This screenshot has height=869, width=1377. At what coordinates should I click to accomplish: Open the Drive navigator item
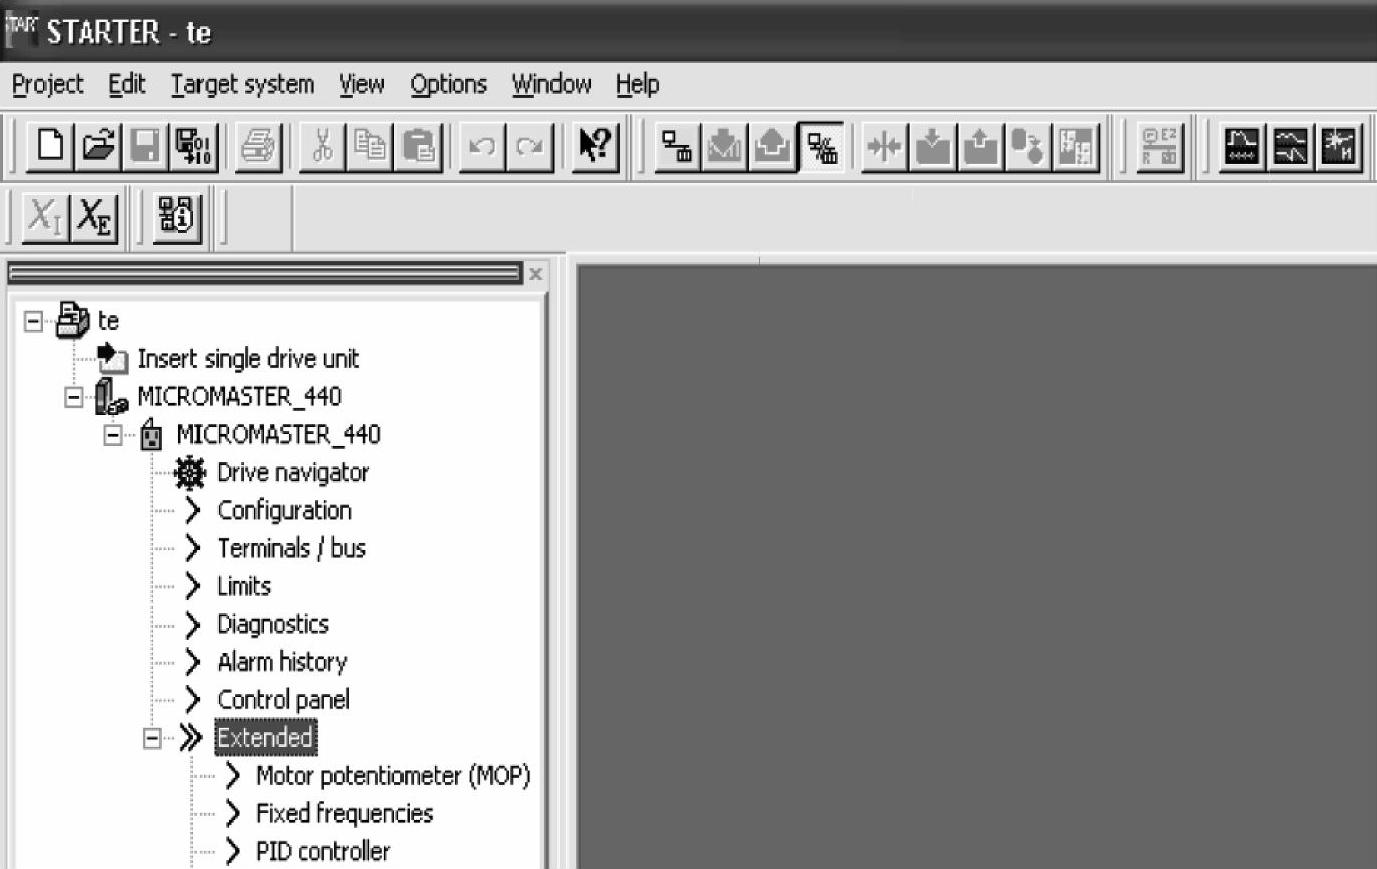point(292,472)
